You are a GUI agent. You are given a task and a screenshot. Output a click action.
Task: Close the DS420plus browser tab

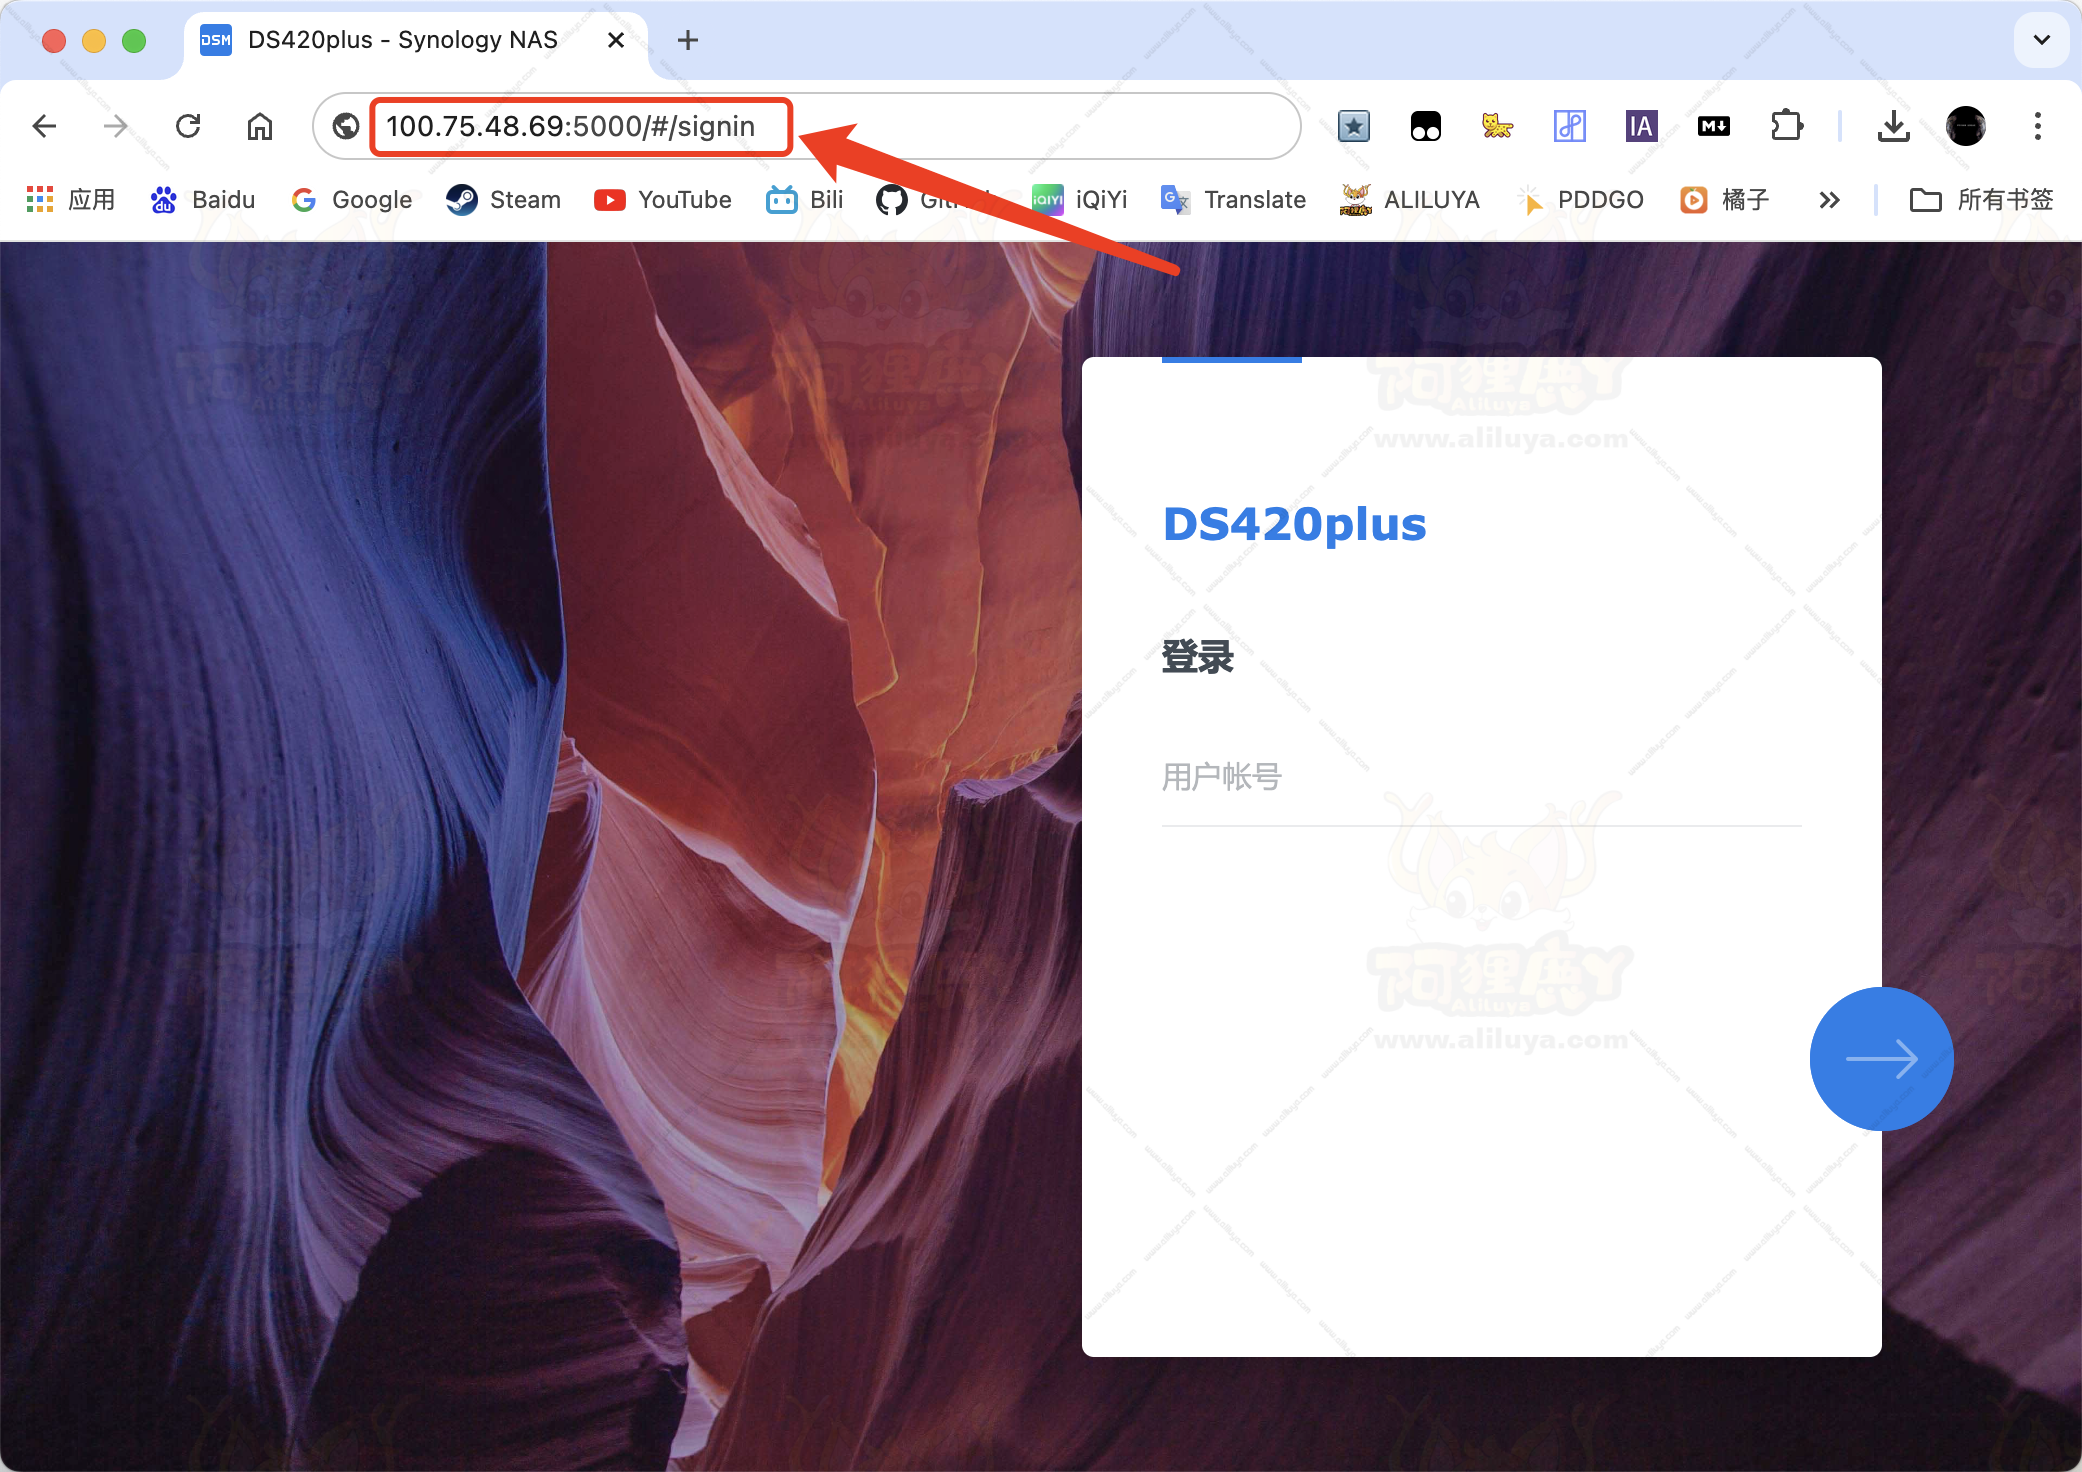tap(616, 40)
